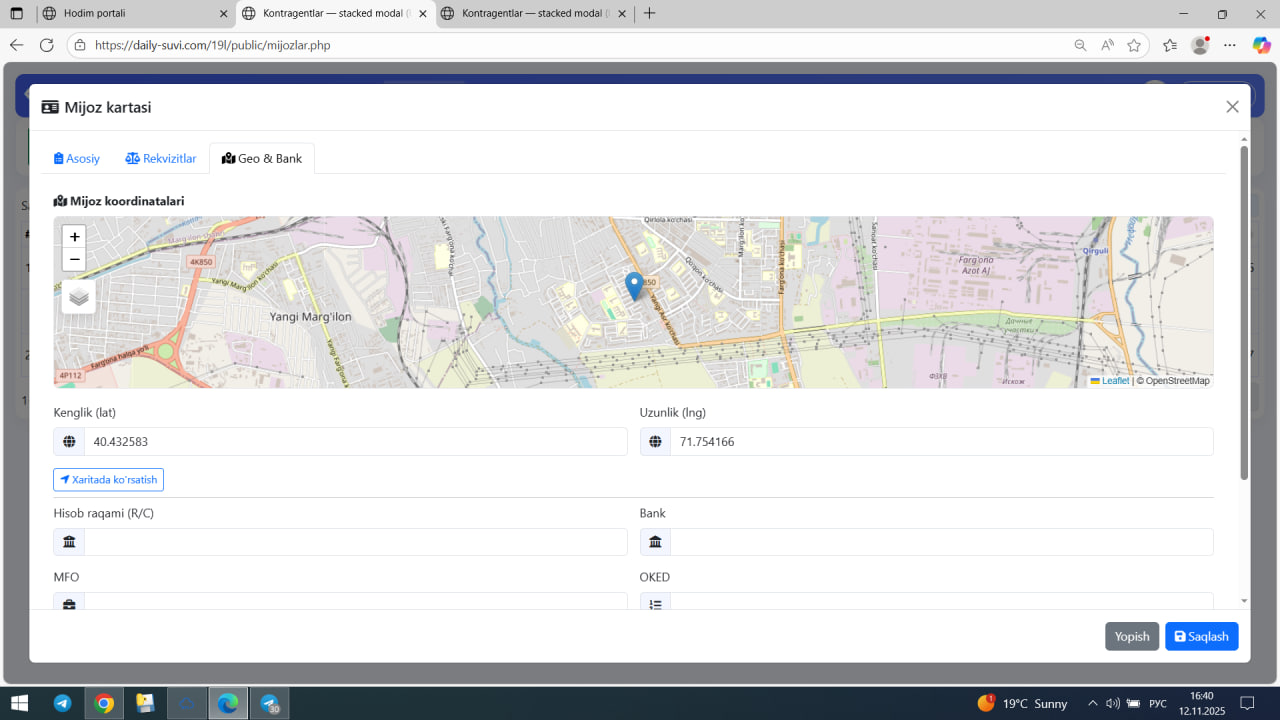
Task: Add page to favorites star icon
Action: click(1134, 45)
